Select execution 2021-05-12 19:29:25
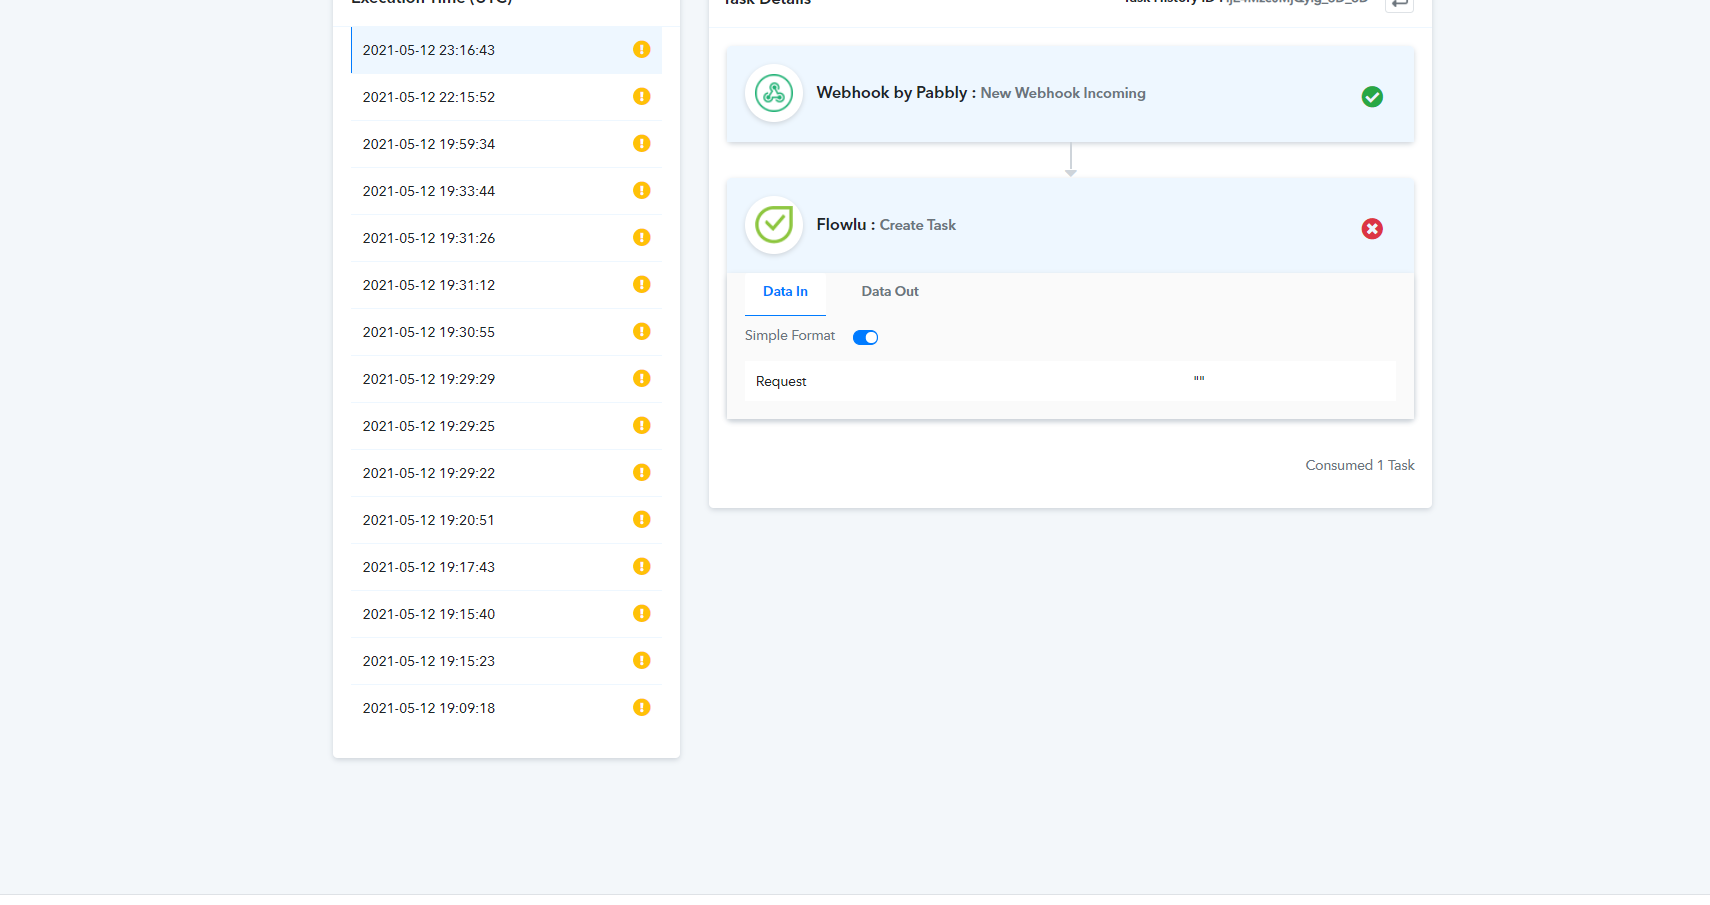This screenshot has height=905, width=1710. [x=506, y=426]
